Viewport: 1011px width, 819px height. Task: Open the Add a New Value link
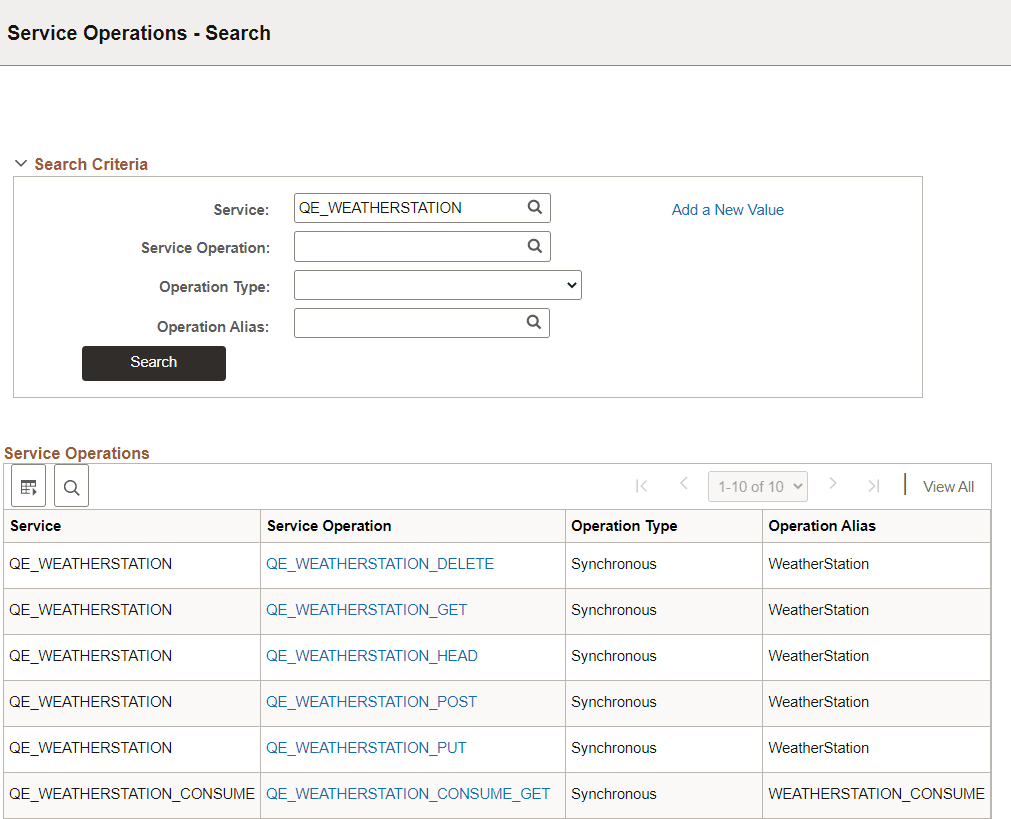coord(727,210)
